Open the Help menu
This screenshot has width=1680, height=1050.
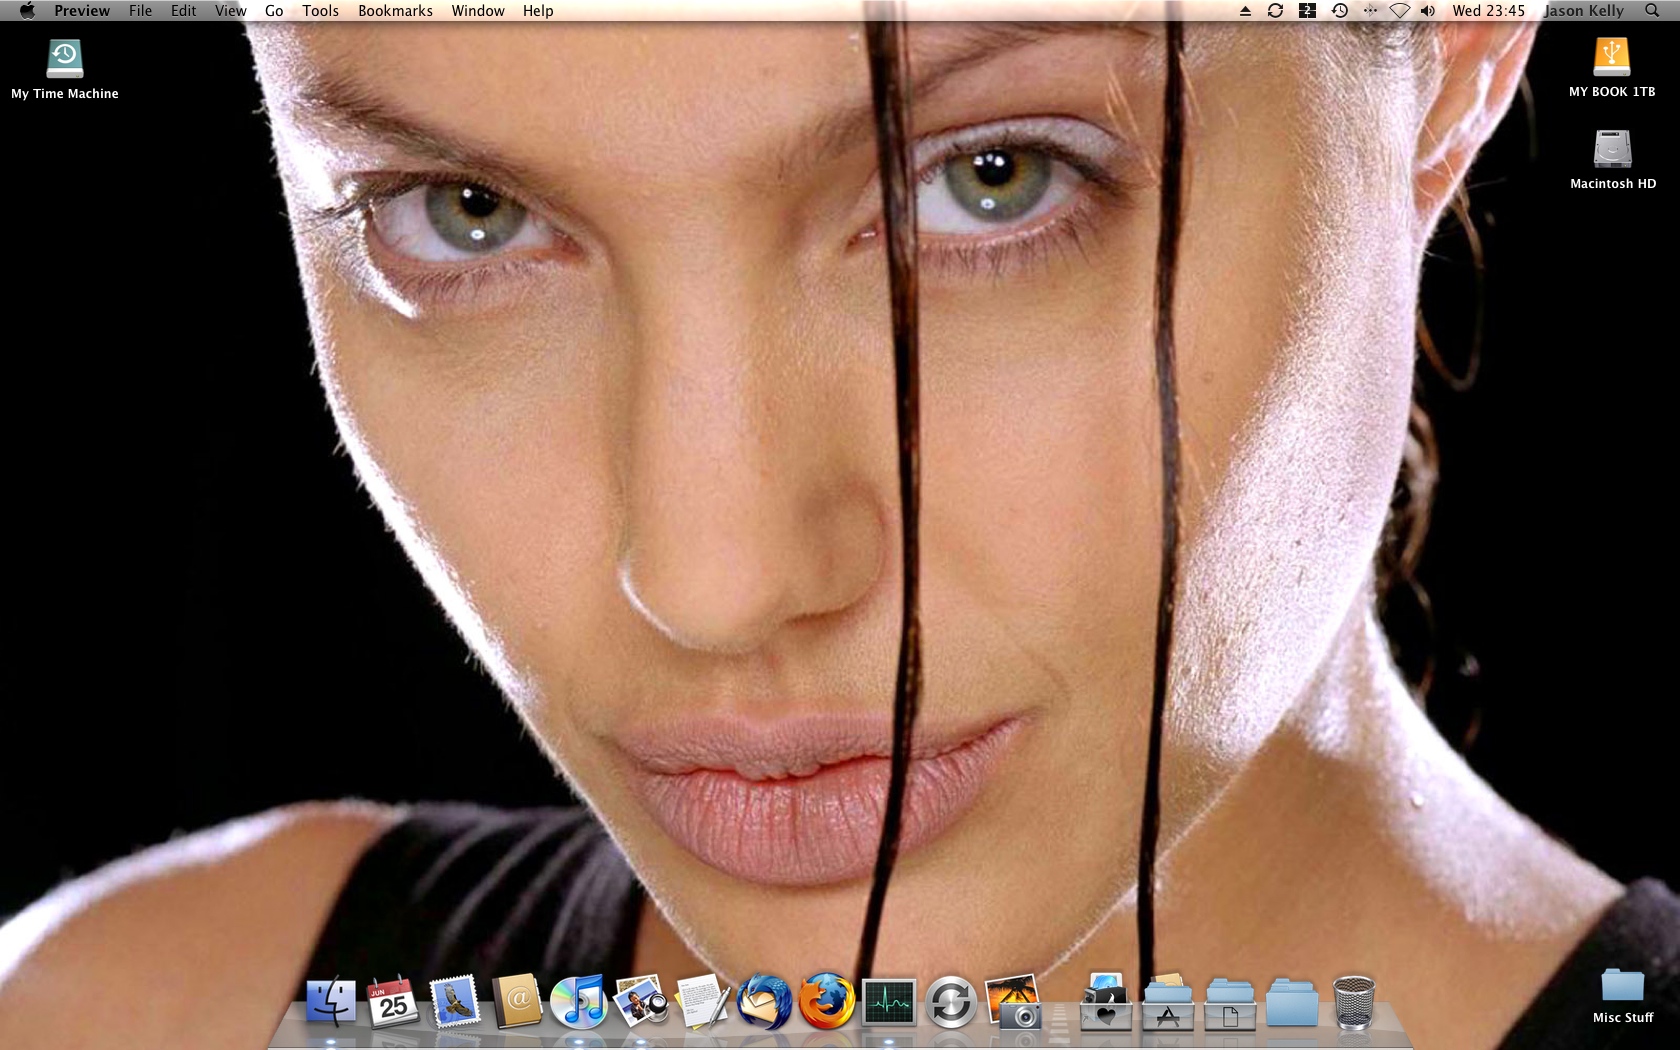pos(538,11)
